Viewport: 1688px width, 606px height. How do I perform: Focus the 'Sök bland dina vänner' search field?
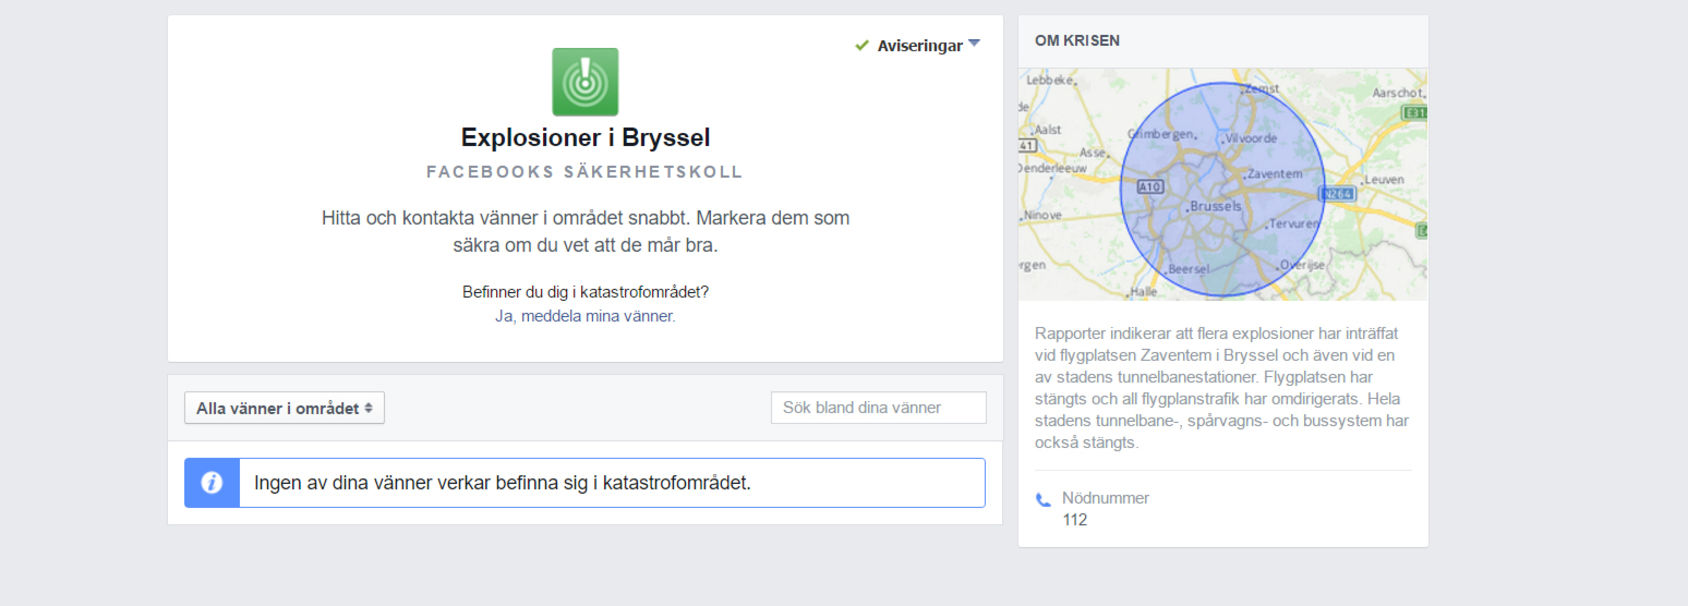(x=878, y=408)
